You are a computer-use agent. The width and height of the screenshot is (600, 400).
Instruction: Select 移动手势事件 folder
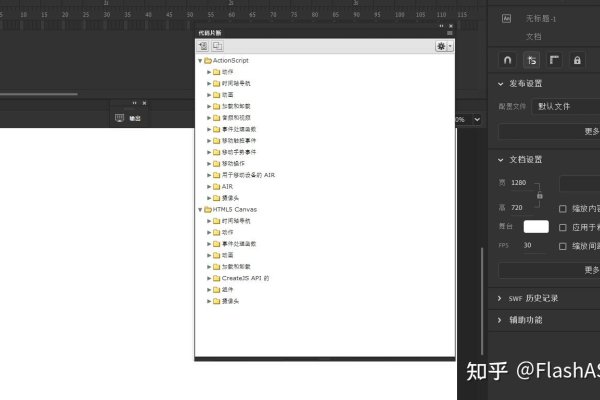tap(239, 152)
